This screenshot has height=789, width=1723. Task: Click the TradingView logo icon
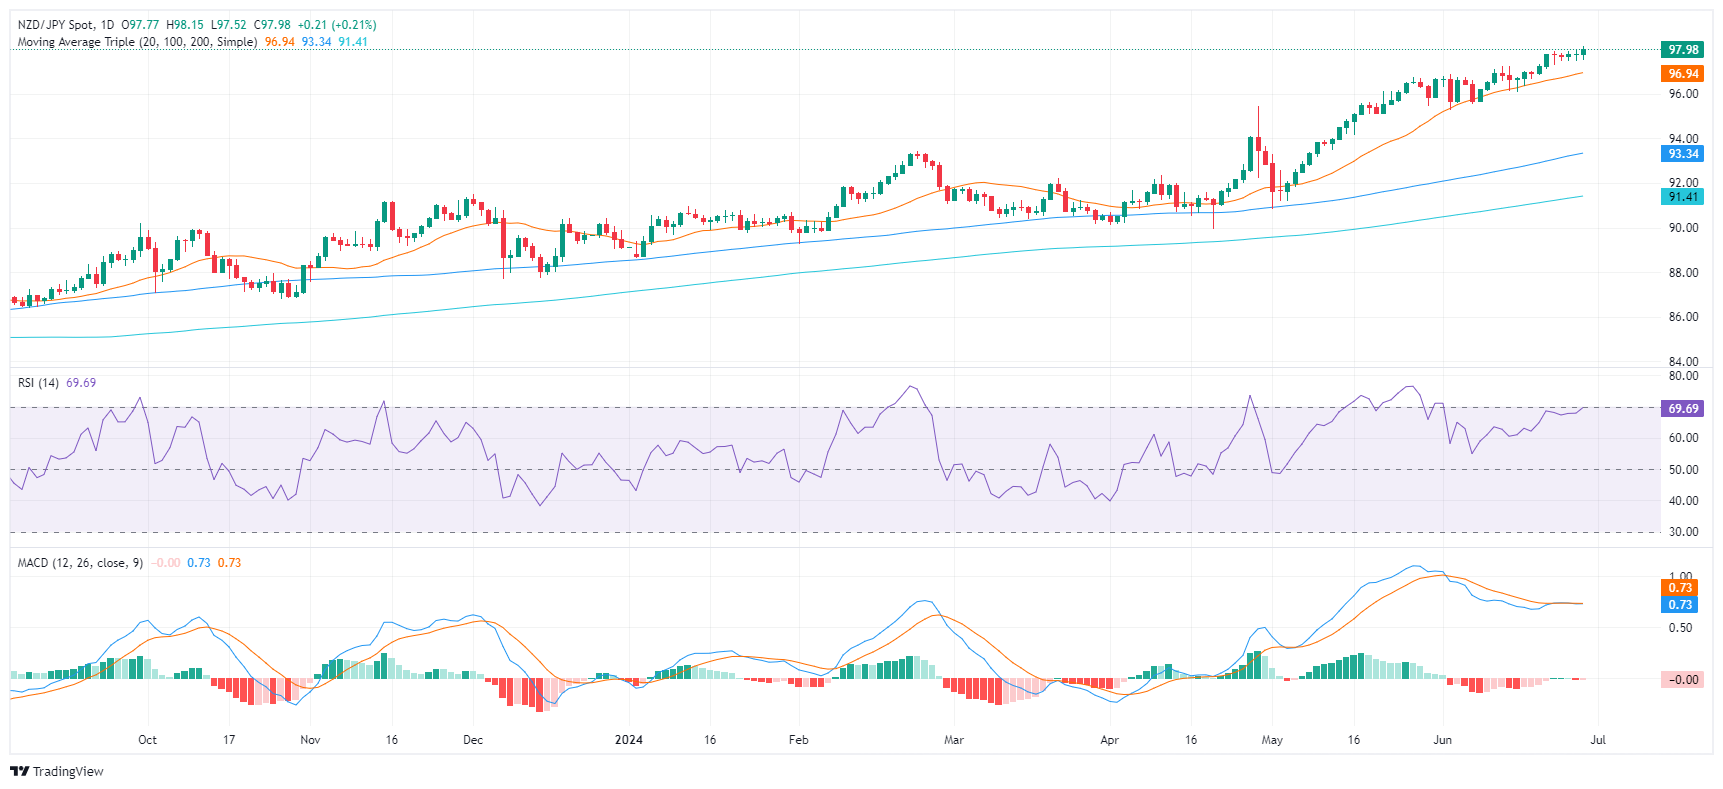pos(19,771)
